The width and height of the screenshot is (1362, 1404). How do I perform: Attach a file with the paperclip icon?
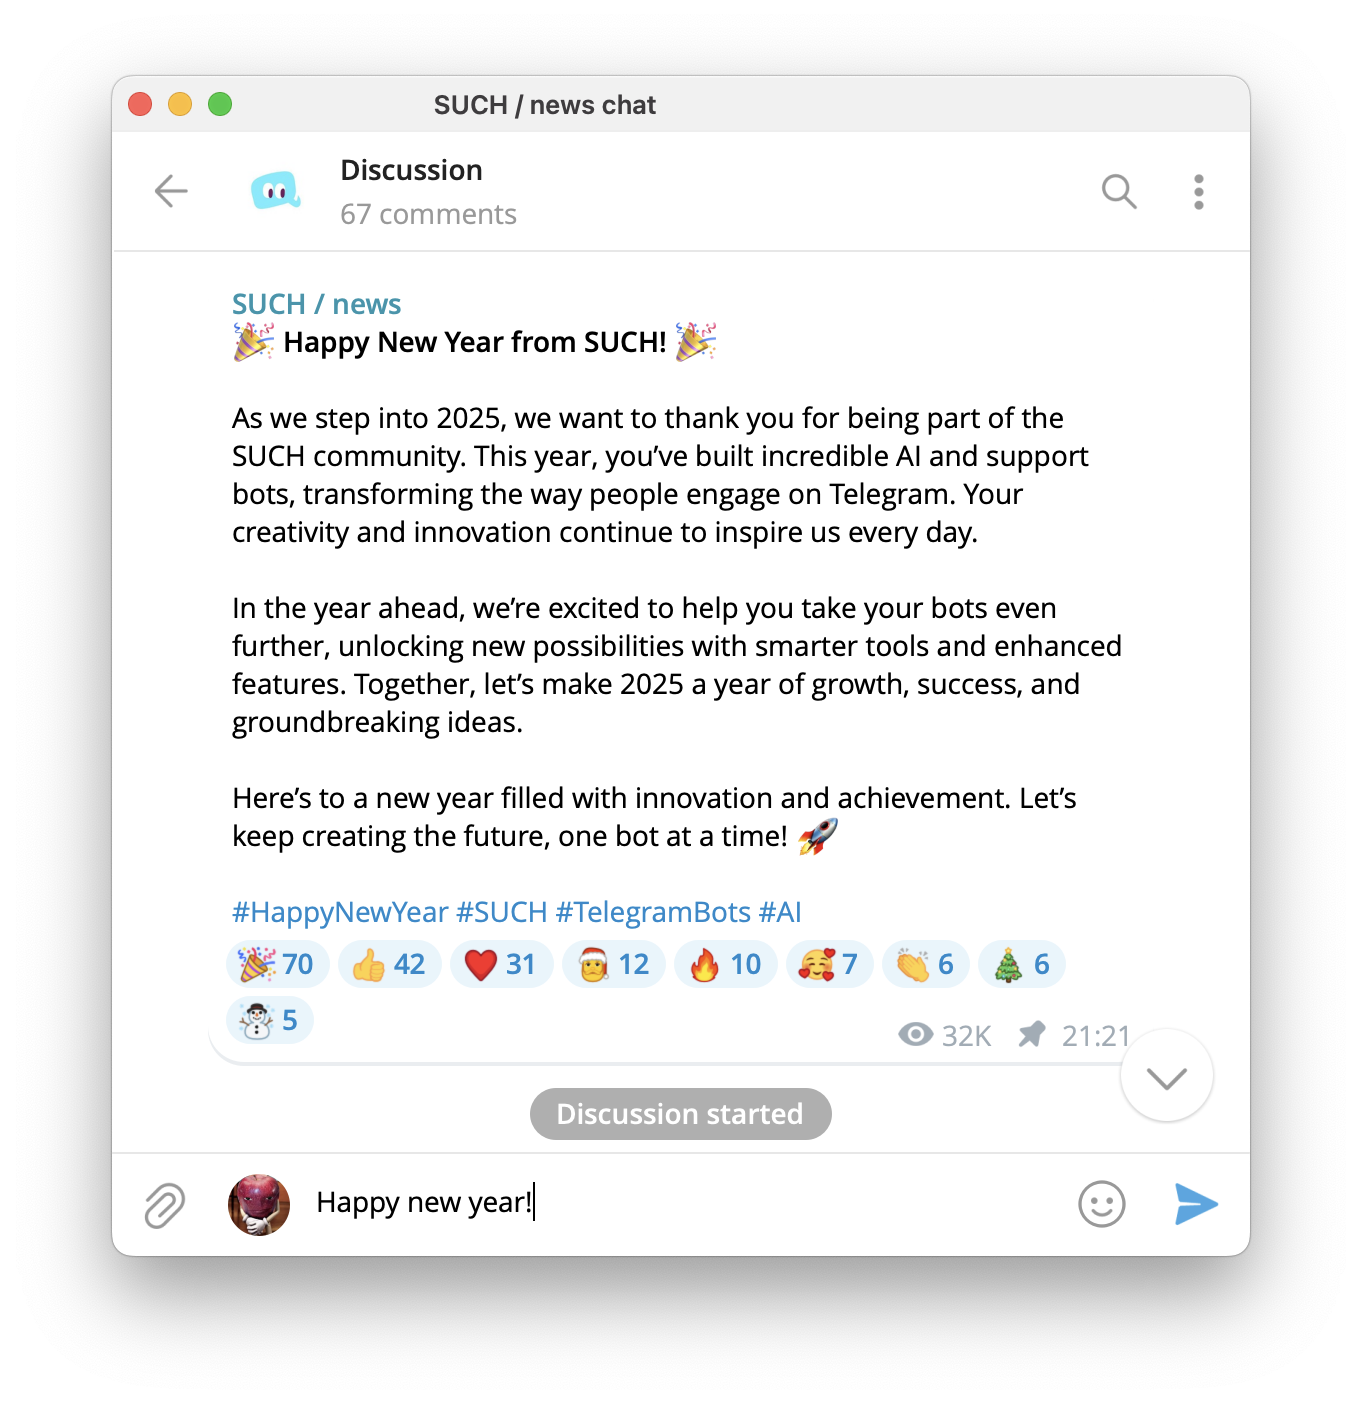[x=165, y=1205]
